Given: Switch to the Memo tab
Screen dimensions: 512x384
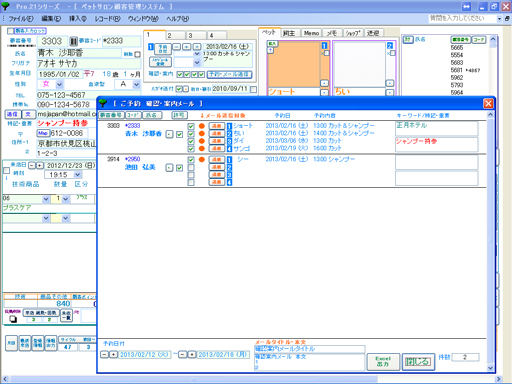Looking at the screenshot, I should (x=312, y=33).
